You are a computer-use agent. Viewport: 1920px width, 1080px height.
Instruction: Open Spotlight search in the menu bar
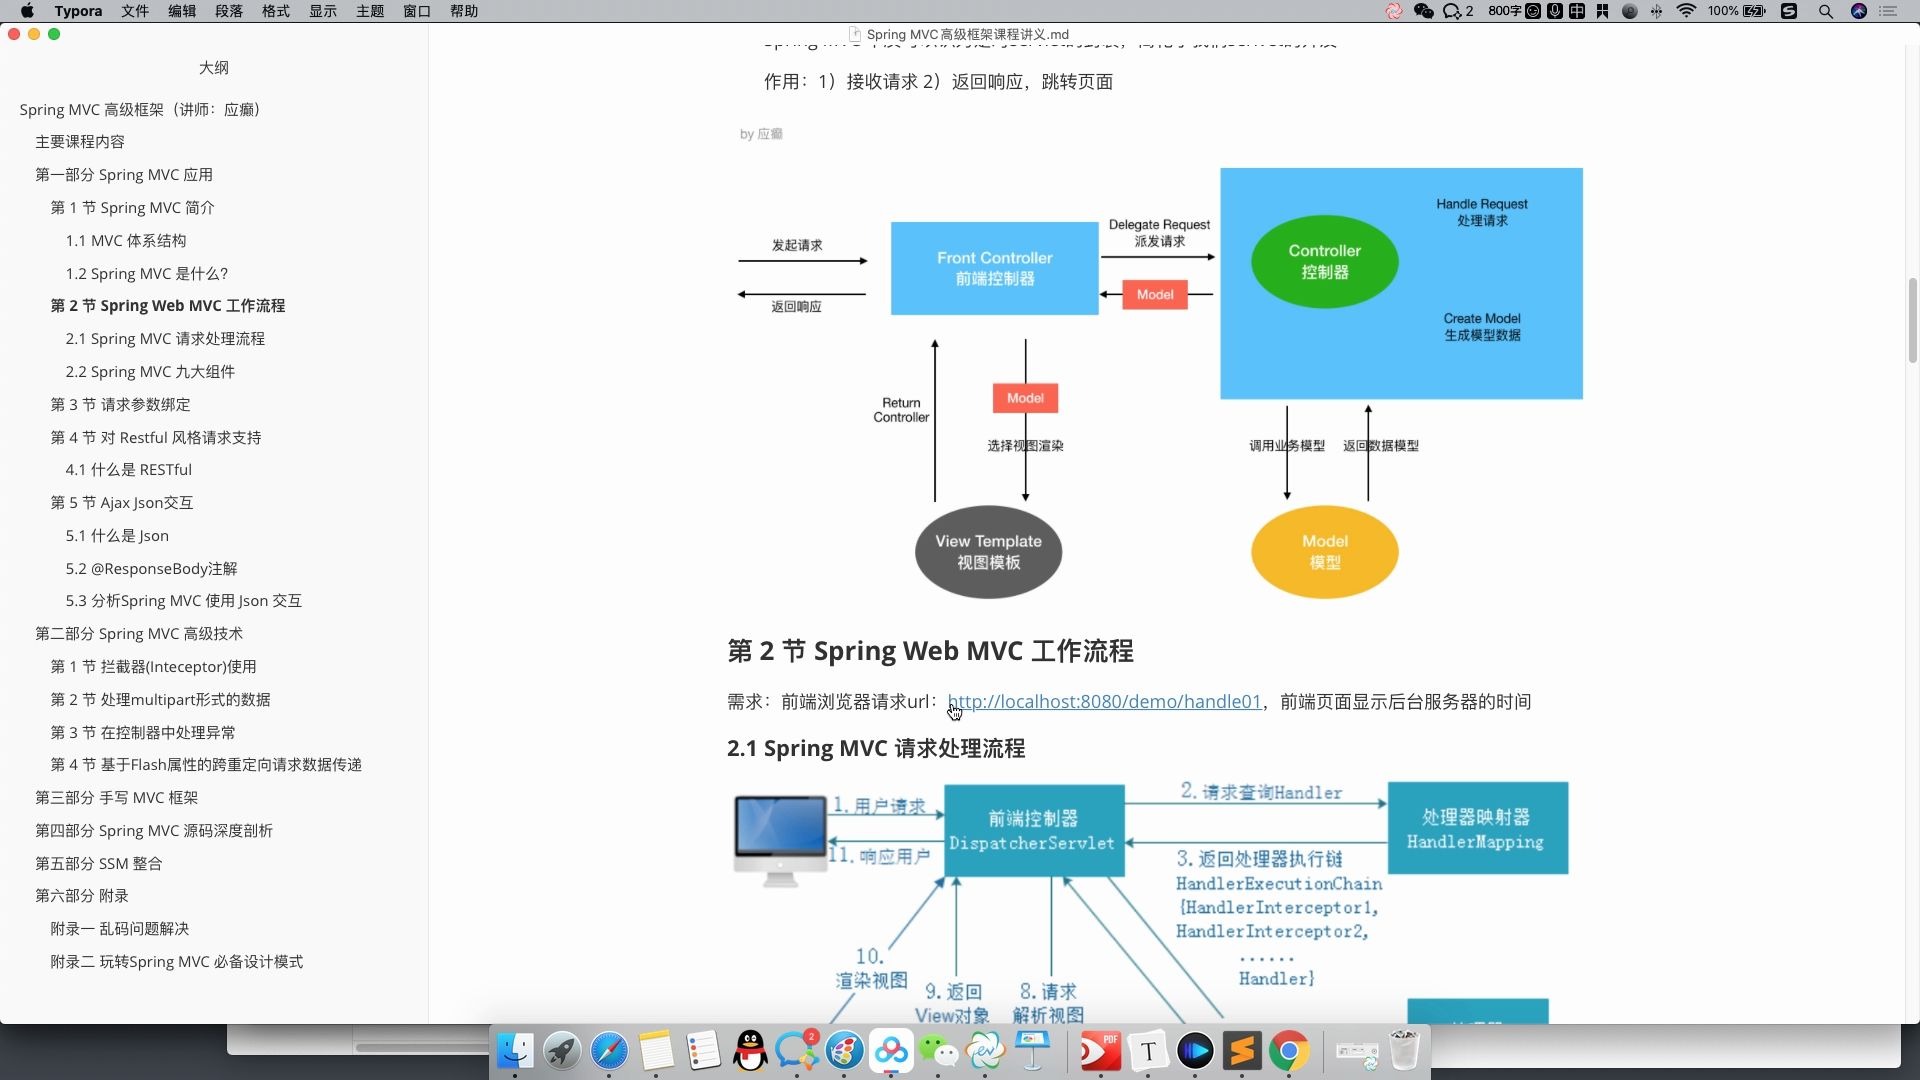pos(1825,11)
